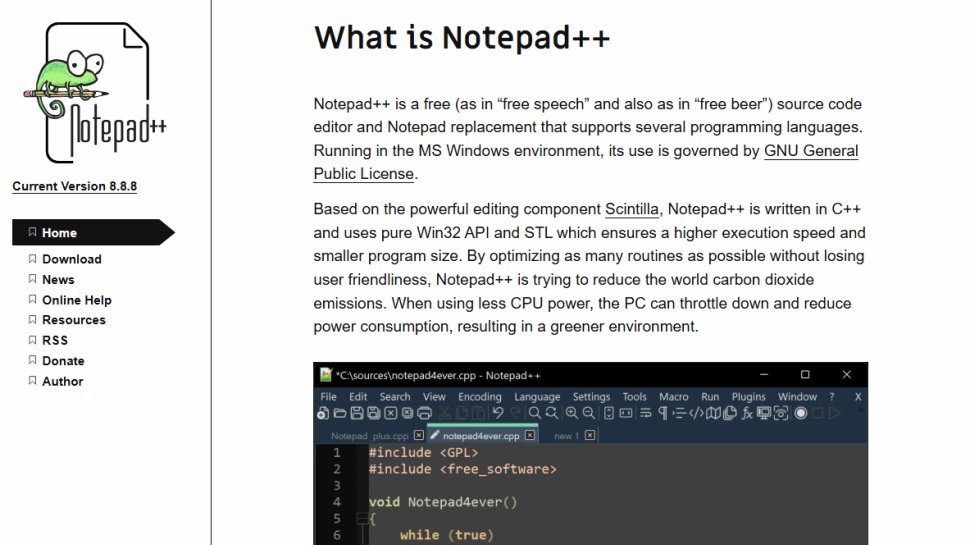Image resolution: width=970 pixels, height=545 pixels.
Task: Open the RSS sidebar link
Action: coord(55,340)
